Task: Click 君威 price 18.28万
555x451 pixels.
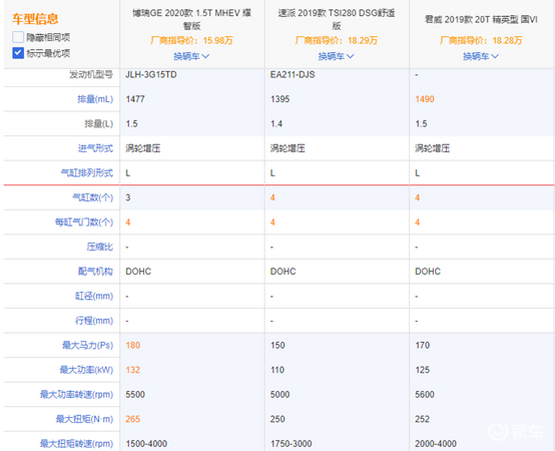Action: click(x=481, y=40)
